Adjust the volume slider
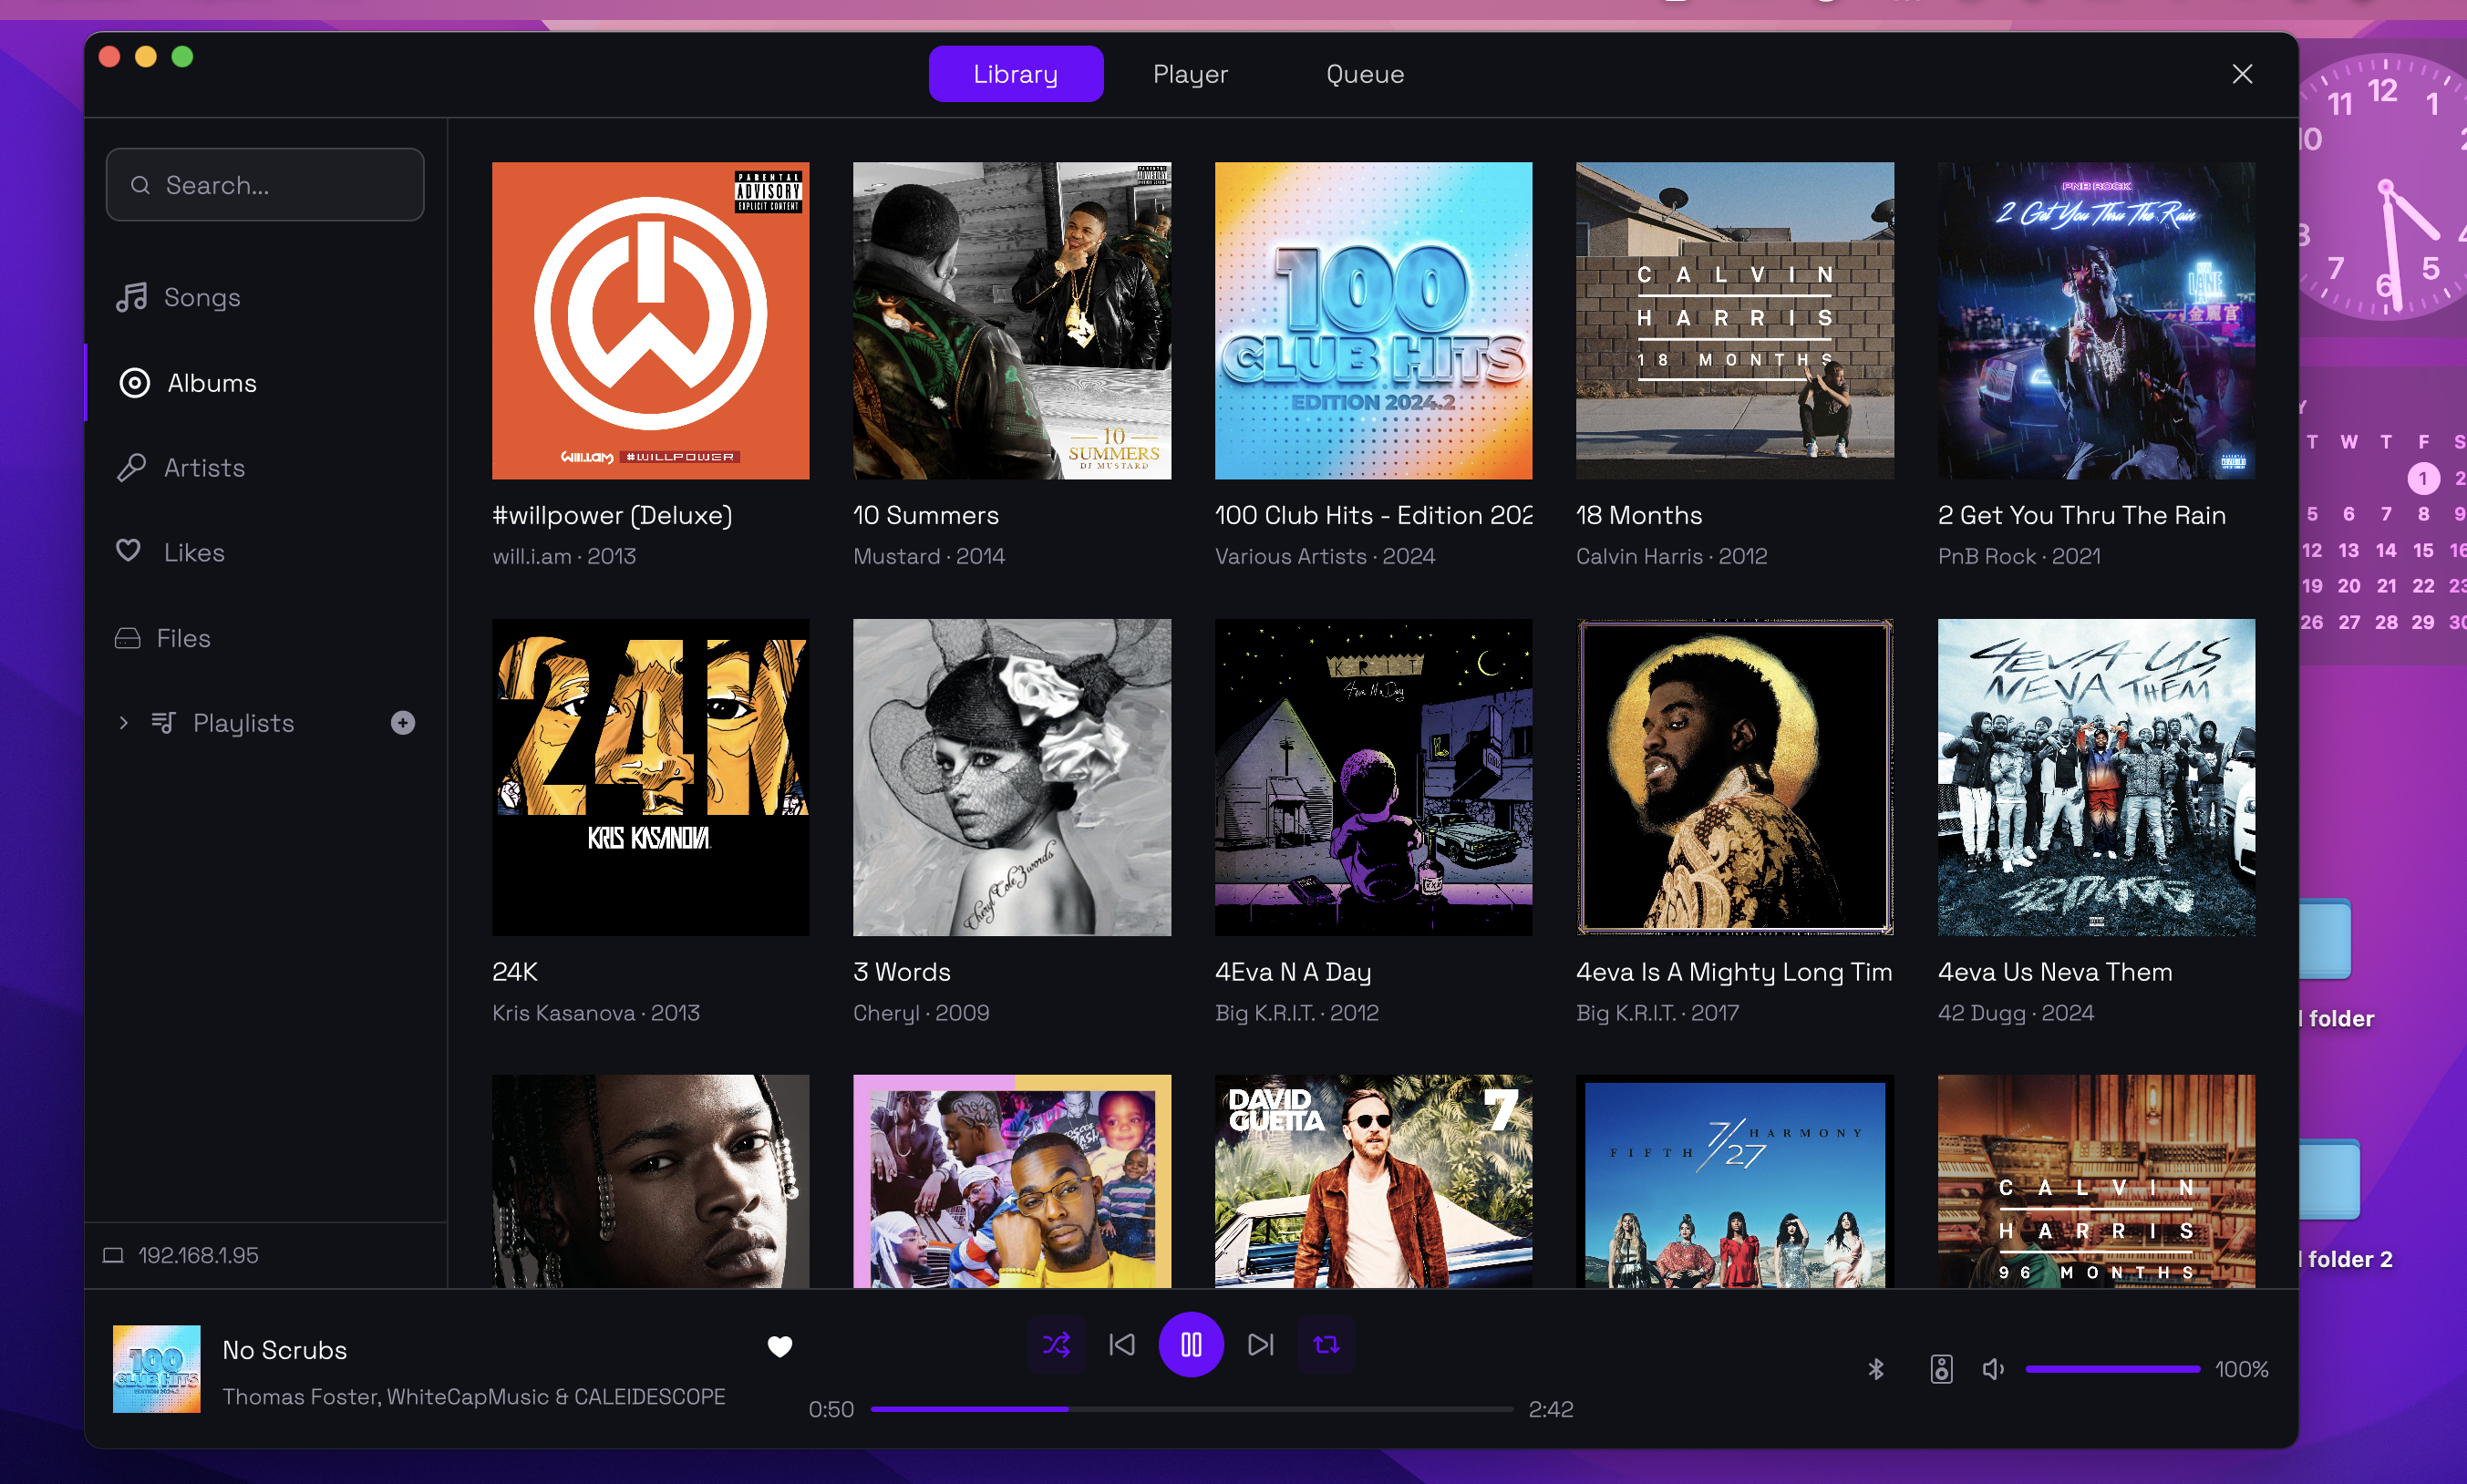Screen dimensions: 2467x1484 [2112, 1369]
